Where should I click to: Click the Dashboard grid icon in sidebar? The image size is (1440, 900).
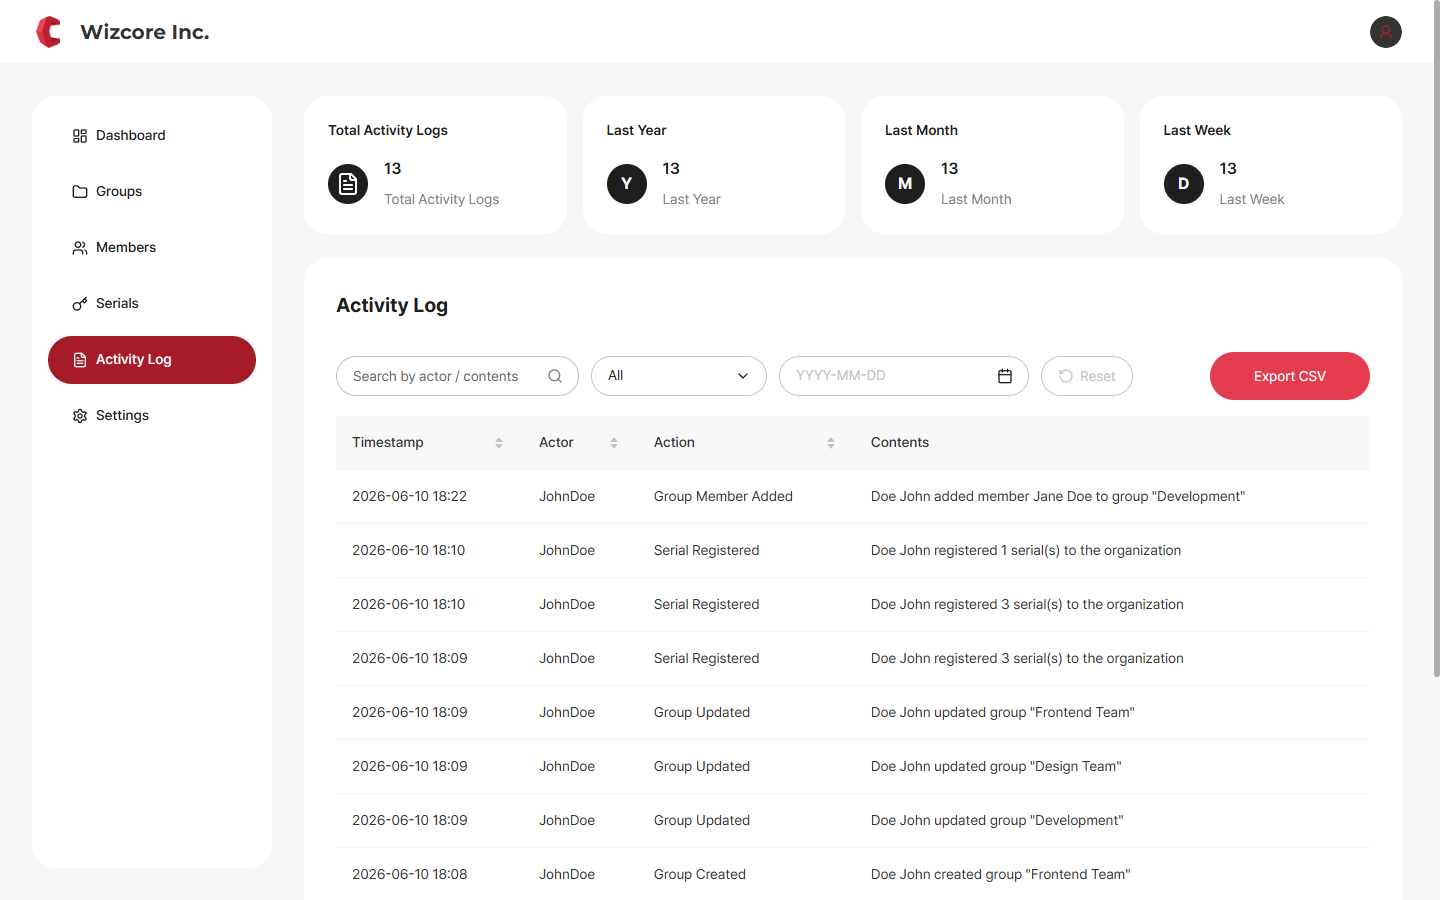point(80,136)
